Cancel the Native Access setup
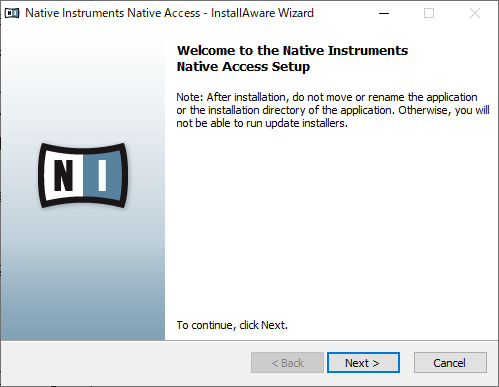Image resolution: width=499 pixels, height=387 pixels. [x=450, y=363]
